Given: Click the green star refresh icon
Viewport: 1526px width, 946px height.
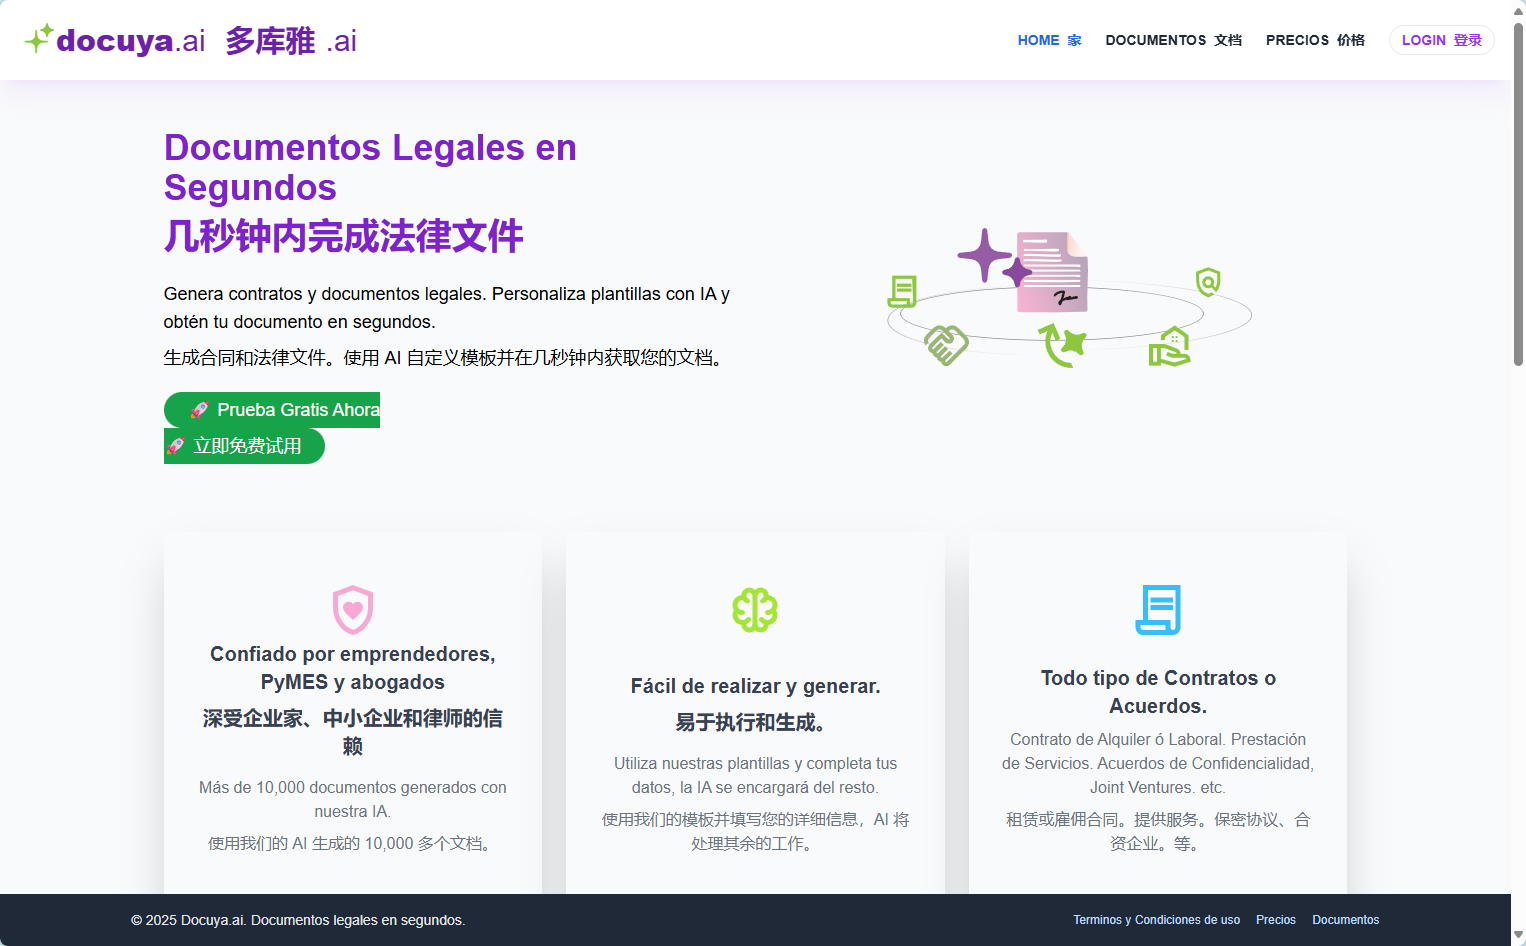Looking at the screenshot, I should pos(1062,346).
